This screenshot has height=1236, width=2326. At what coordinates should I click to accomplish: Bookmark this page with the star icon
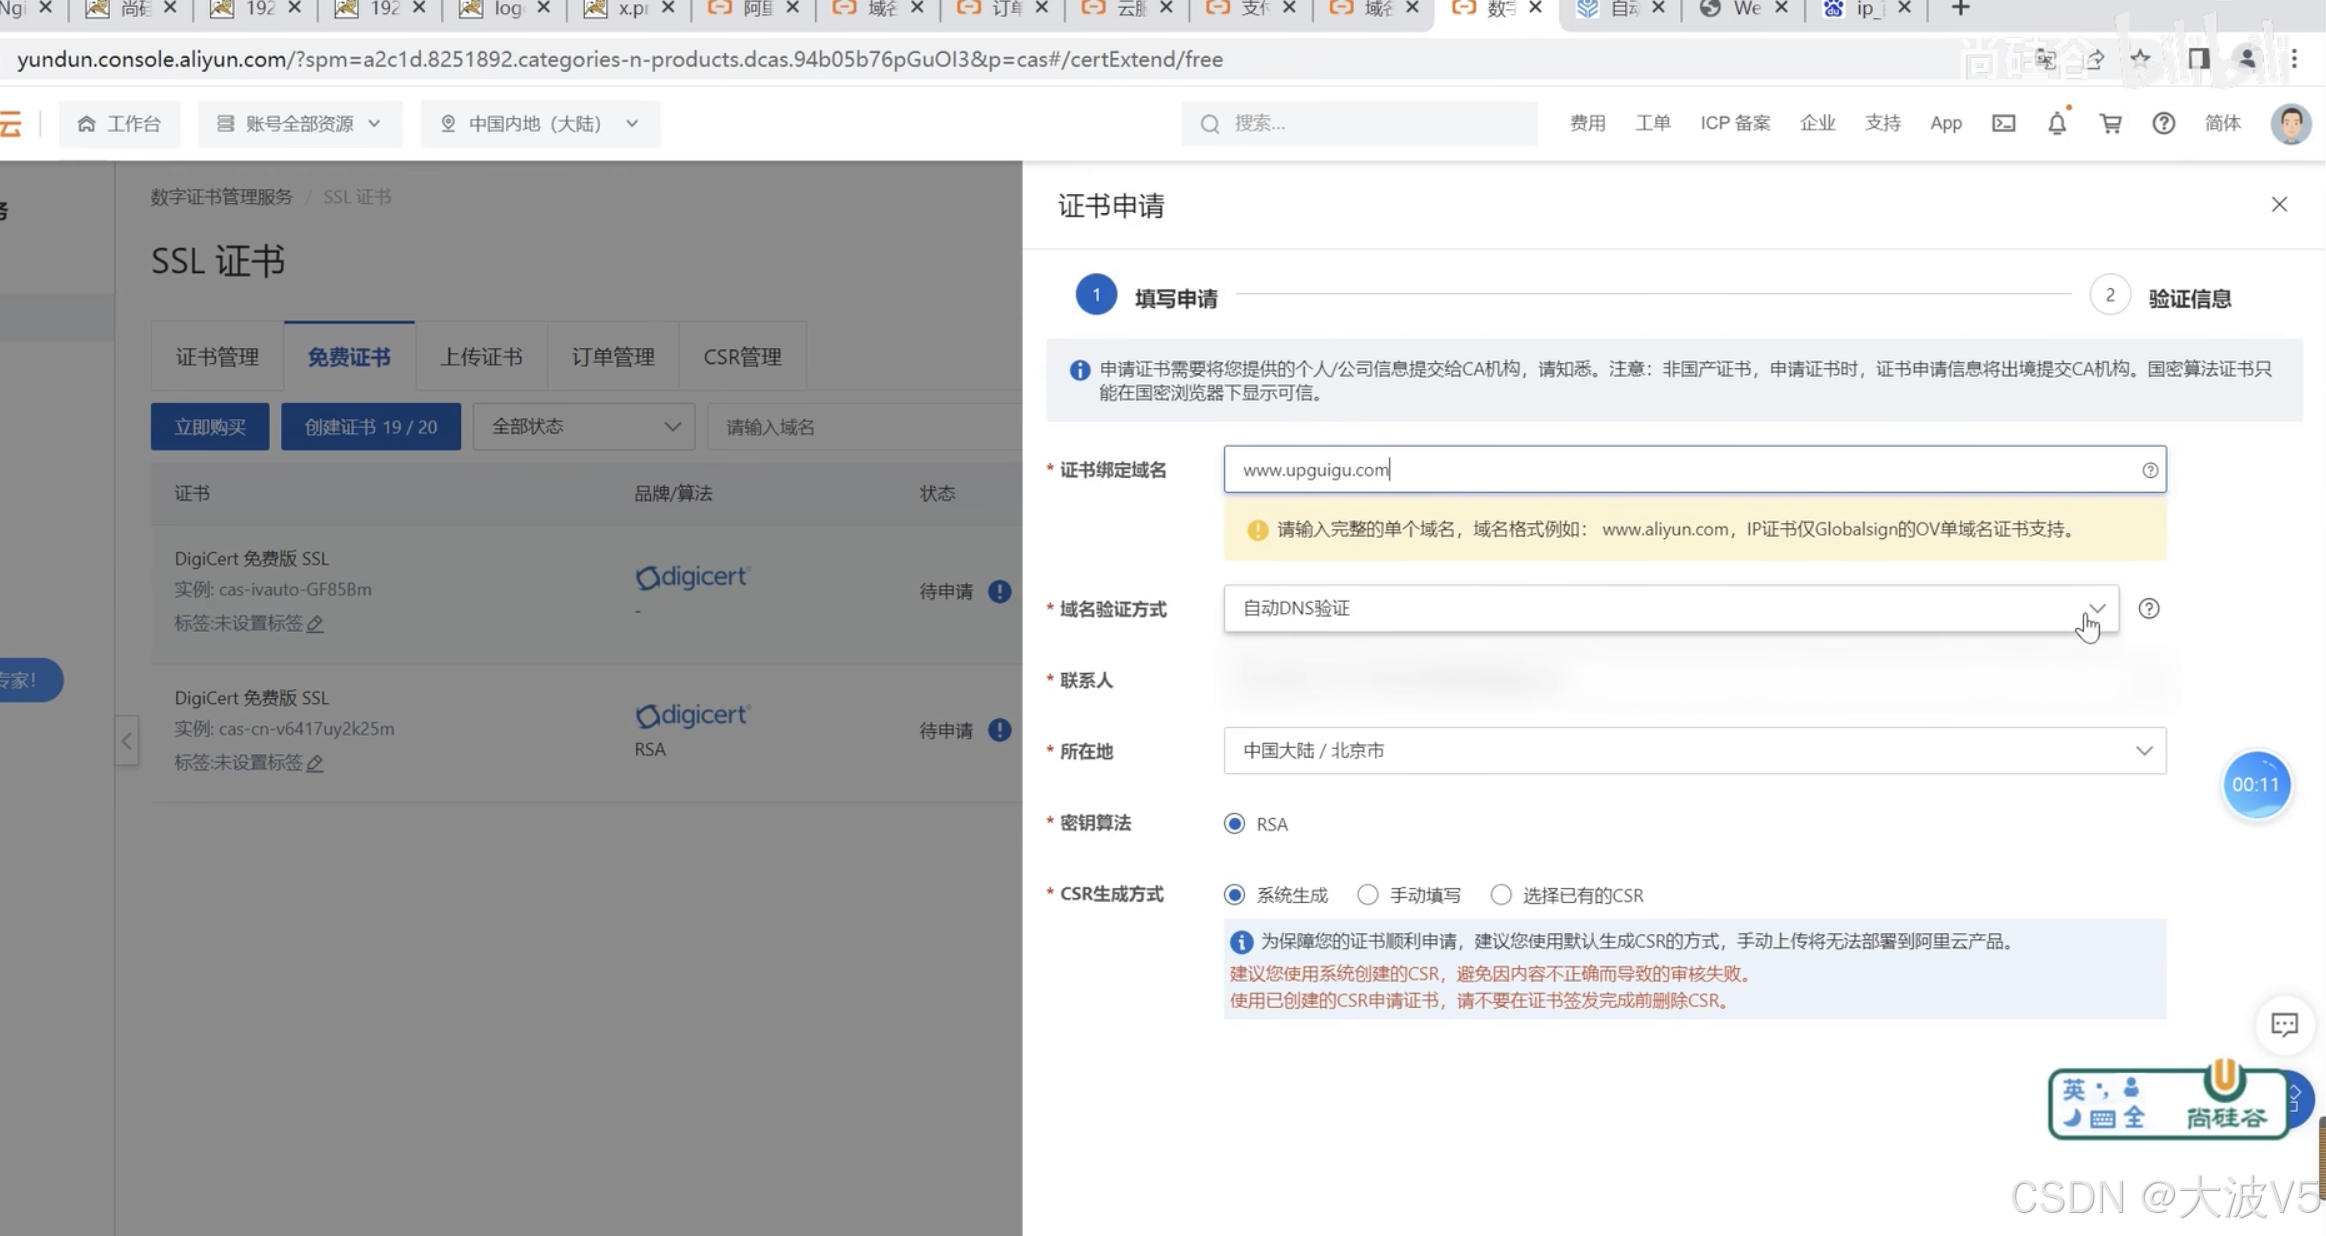click(x=2140, y=59)
